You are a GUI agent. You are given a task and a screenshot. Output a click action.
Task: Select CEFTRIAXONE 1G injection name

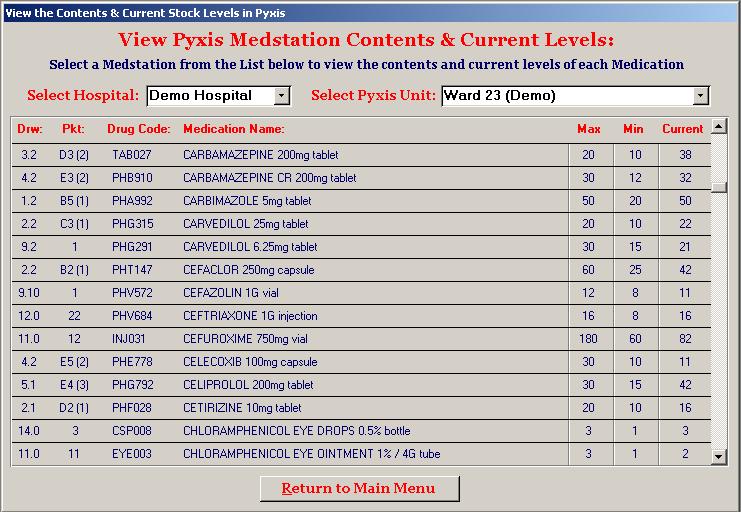250,316
